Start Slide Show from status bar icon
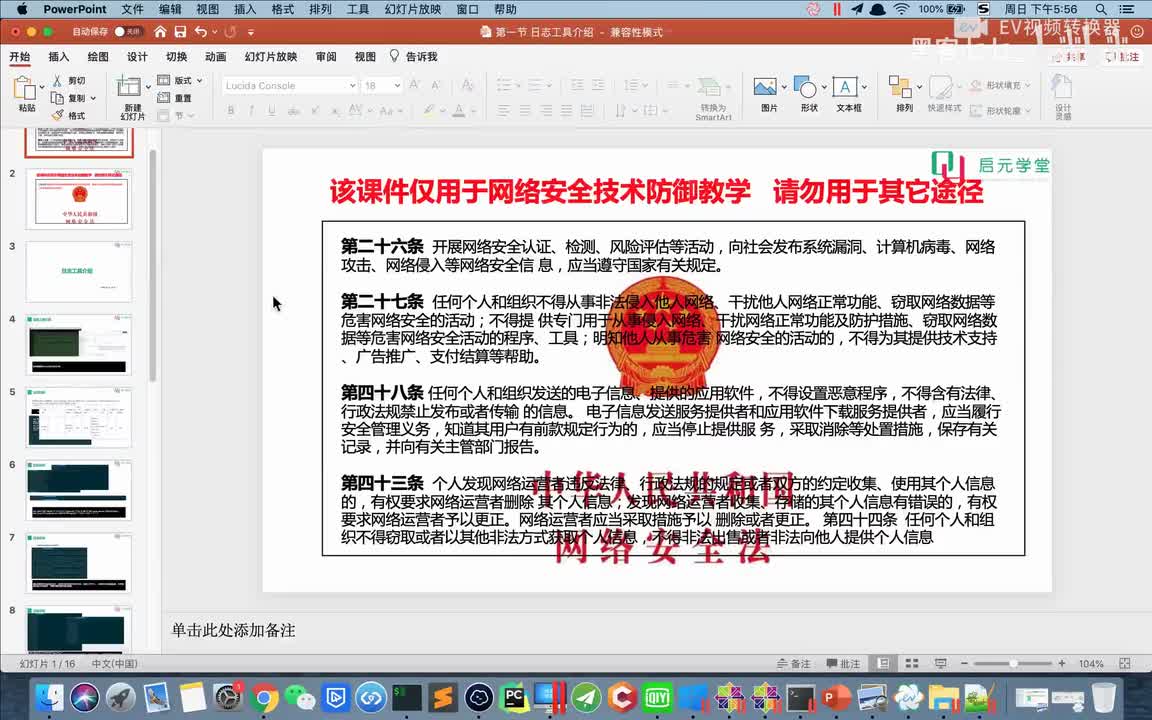Image resolution: width=1152 pixels, height=720 pixels. click(x=940, y=663)
